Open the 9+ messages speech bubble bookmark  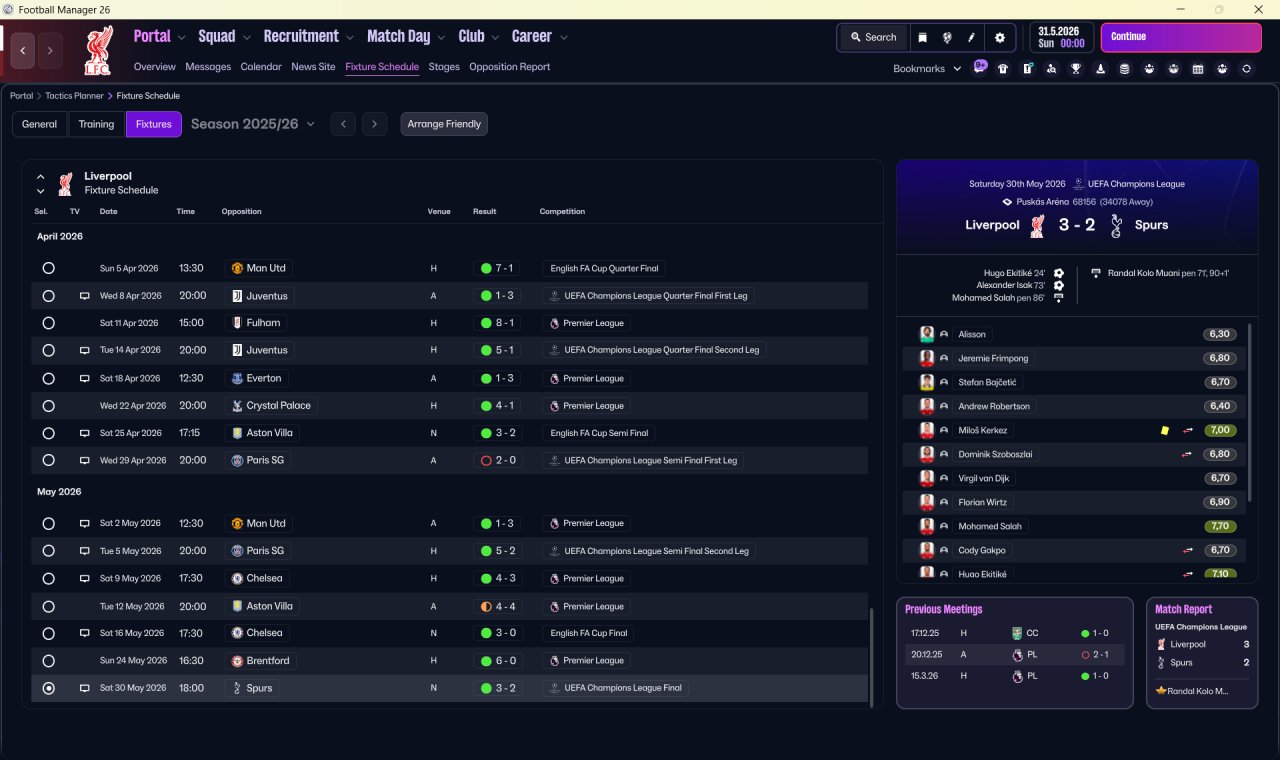(980, 68)
